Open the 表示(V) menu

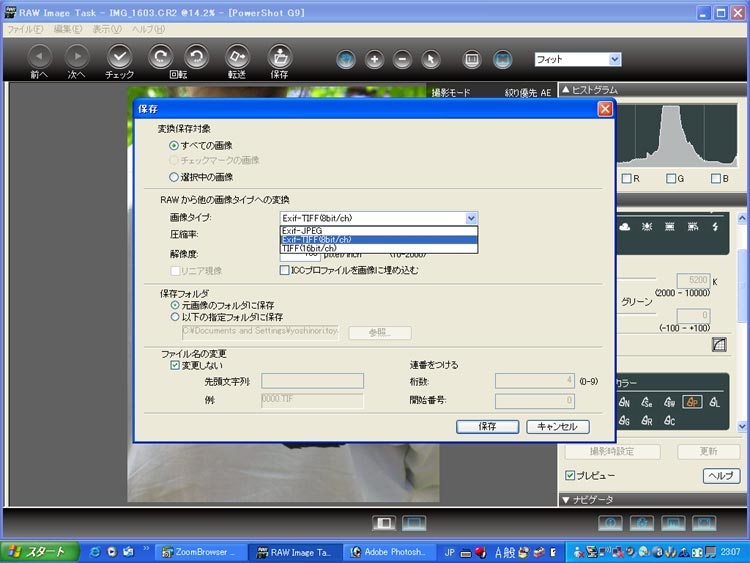107,29
